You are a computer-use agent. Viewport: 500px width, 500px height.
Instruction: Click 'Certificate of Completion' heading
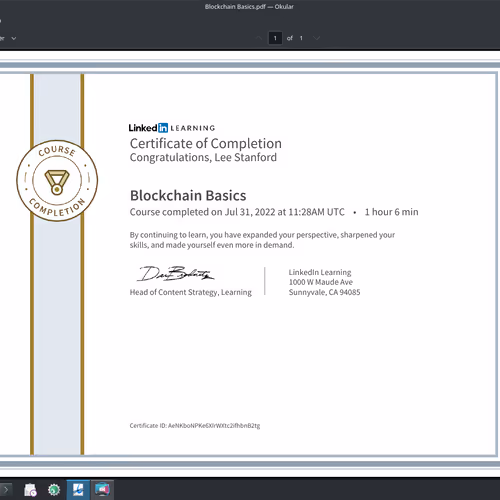click(x=206, y=144)
